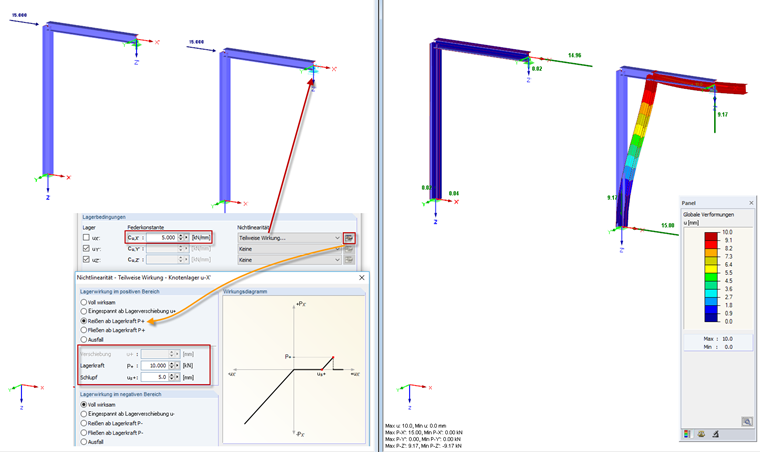Open the Lagerkraft P+ value list arrow
760x452 pixels.
click(177, 366)
